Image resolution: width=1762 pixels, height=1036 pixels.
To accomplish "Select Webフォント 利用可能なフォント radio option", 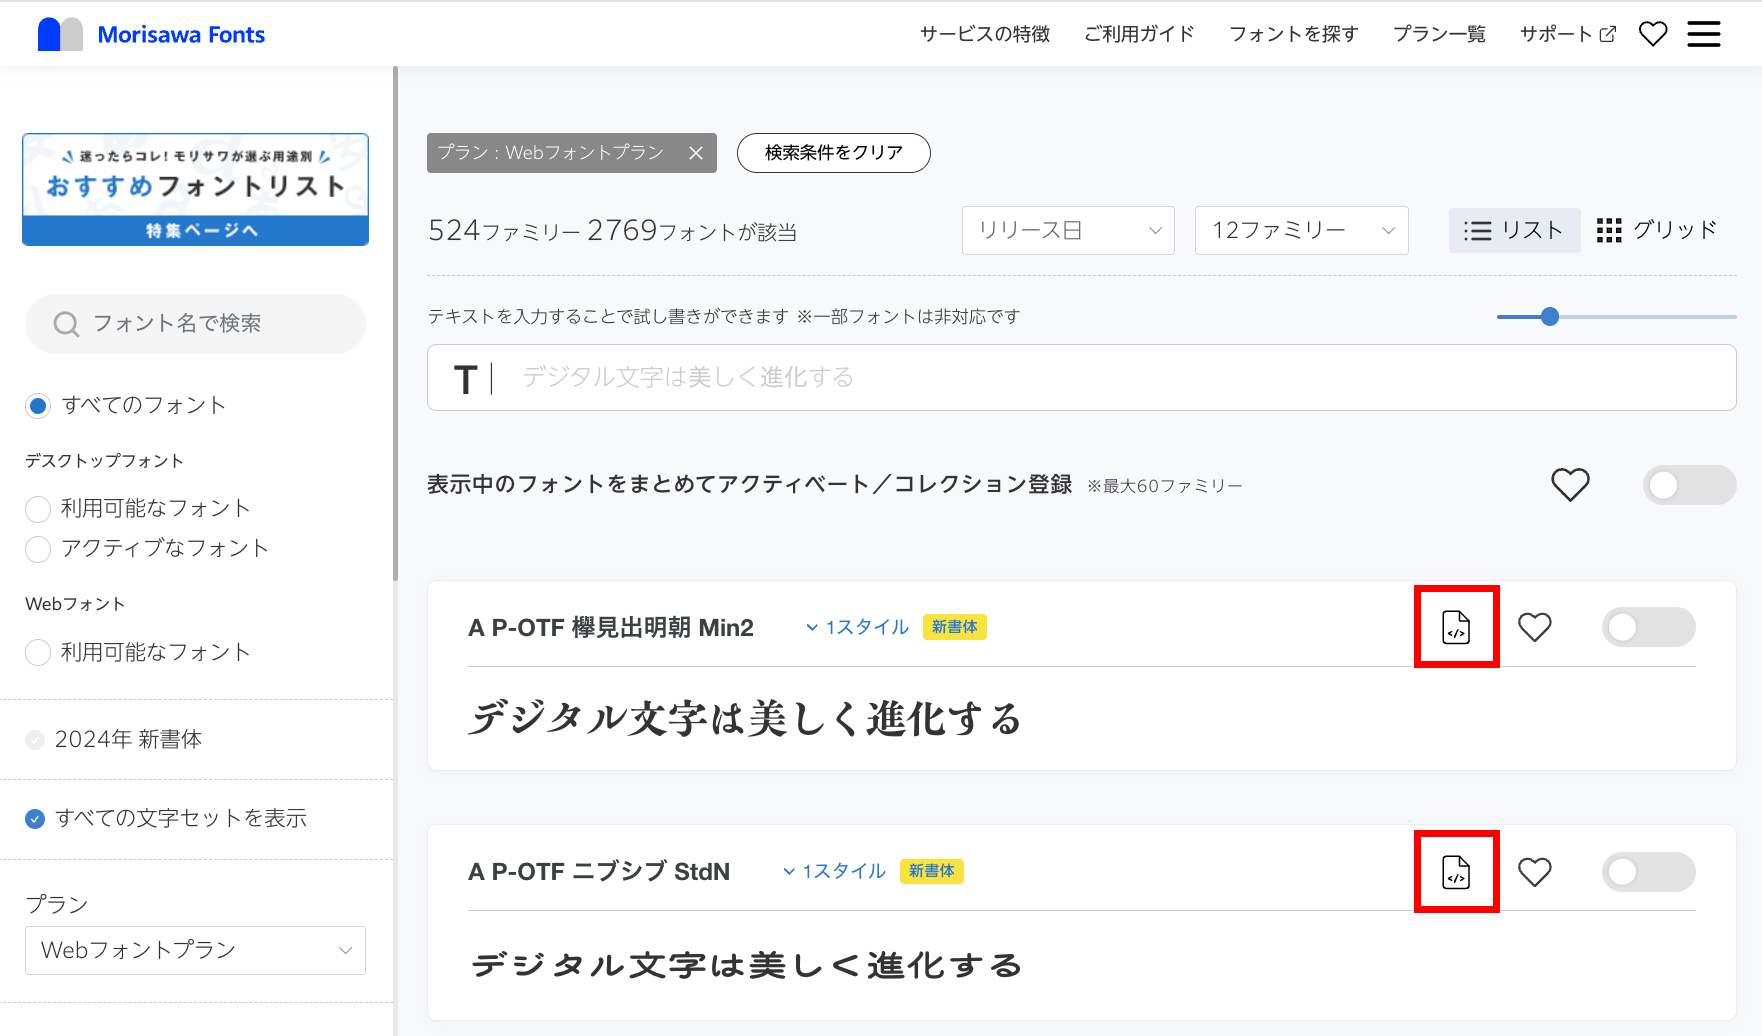I will 38,653.
